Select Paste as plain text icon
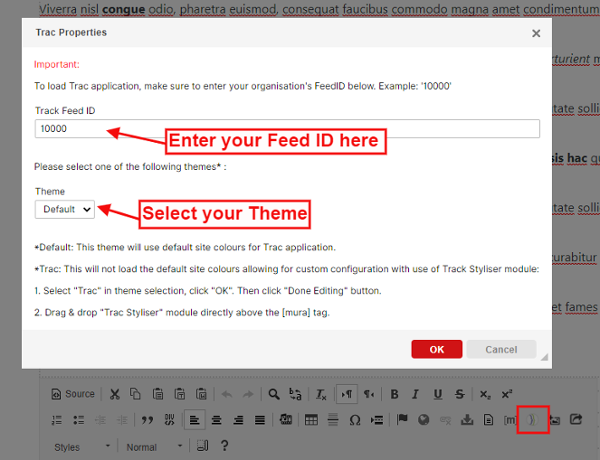Image resolution: width=600 pixels, height=460 pixels. coord(179,394)
